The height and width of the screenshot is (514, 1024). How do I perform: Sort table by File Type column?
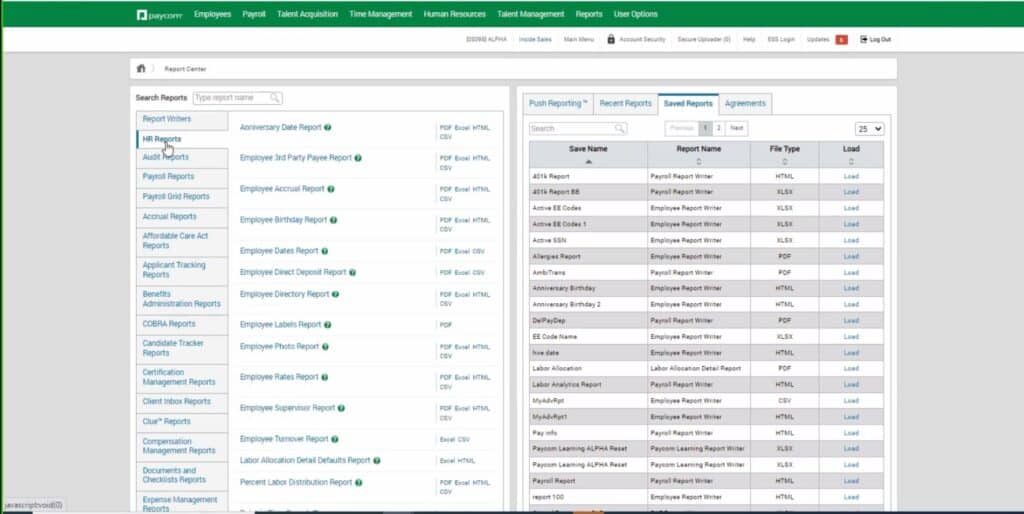[784, 160]
